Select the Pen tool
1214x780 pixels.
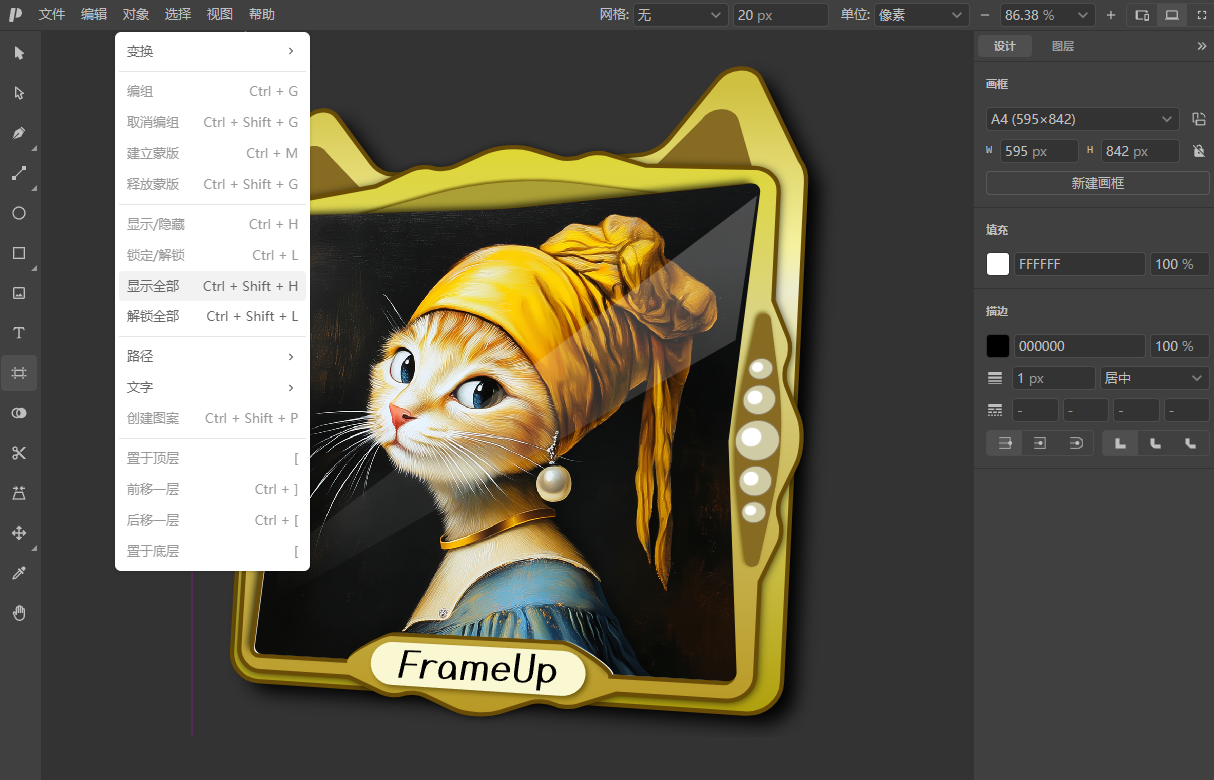click(19, 133)
